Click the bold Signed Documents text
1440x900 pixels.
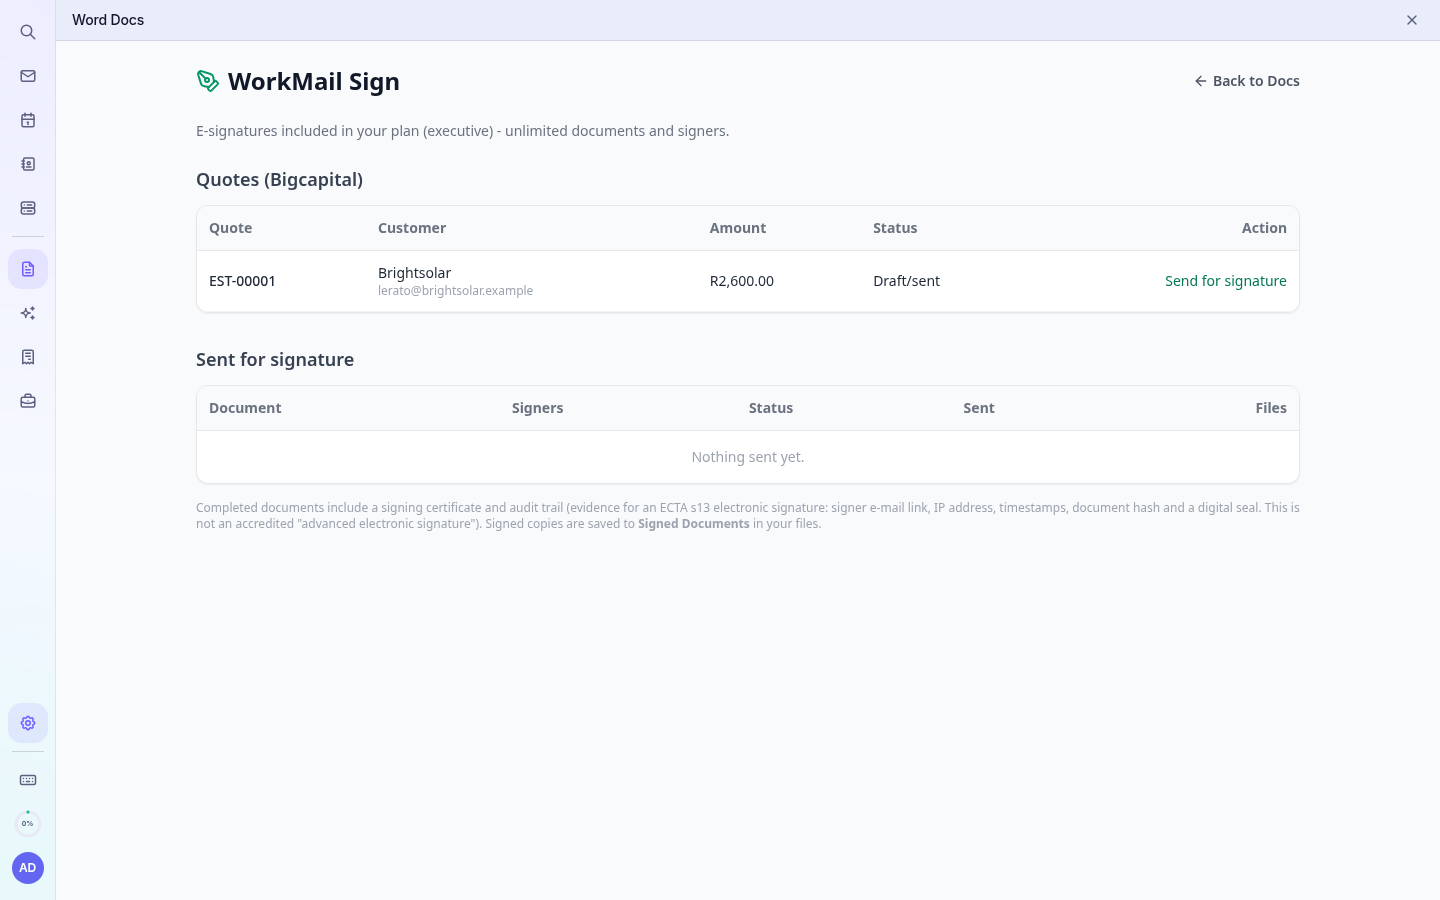pos(694,524)
